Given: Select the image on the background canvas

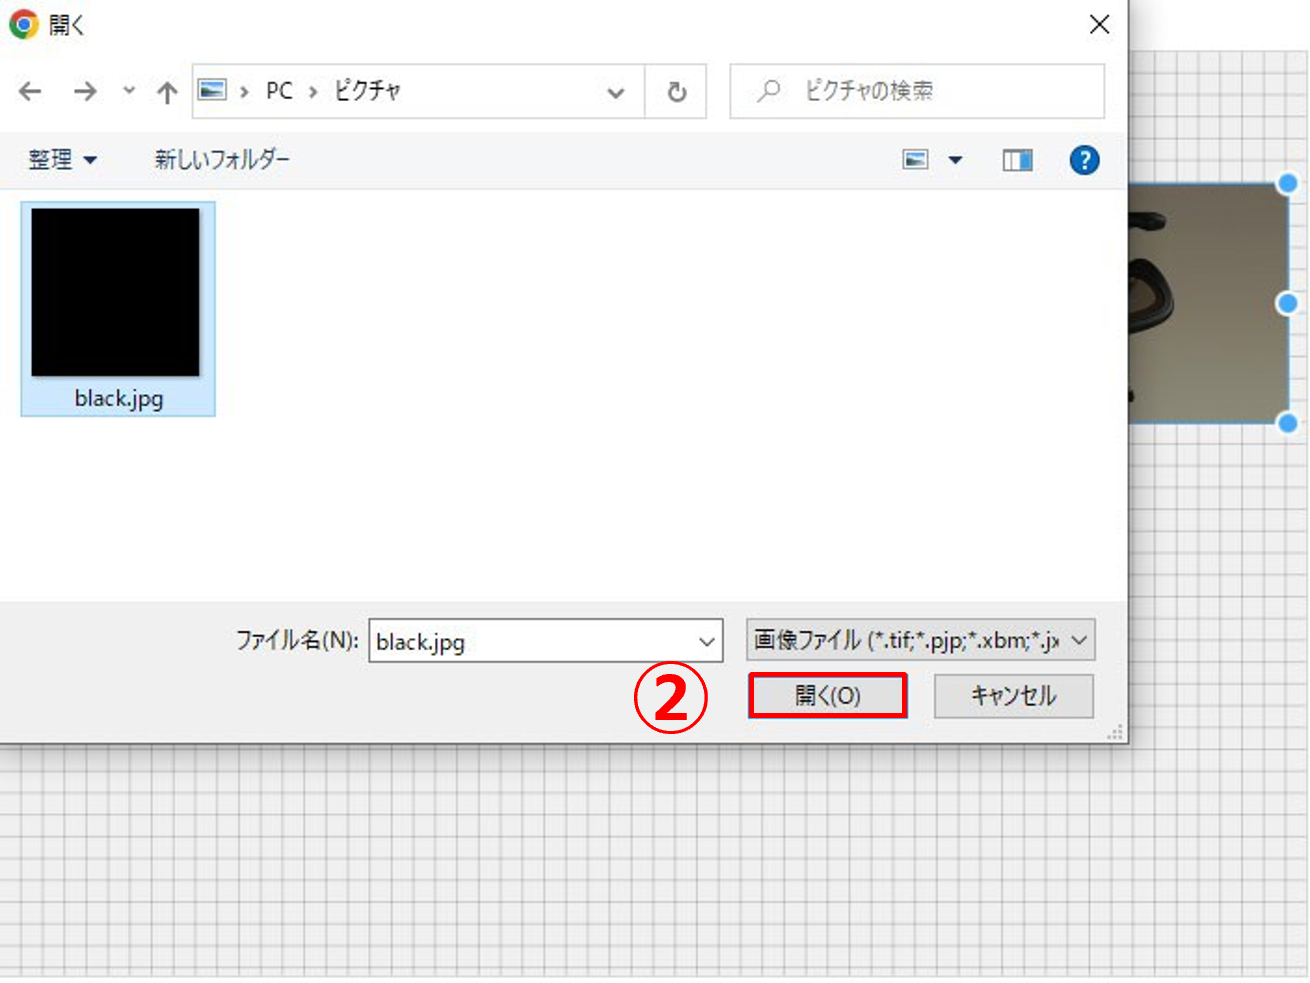Looking at the screenshot, I should [x=1208, y=303].
